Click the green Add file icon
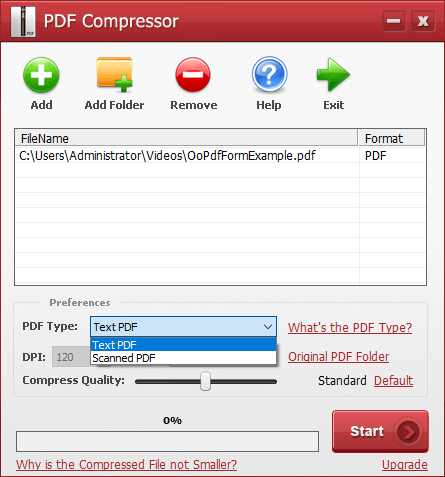 click(x=41, y=75)
